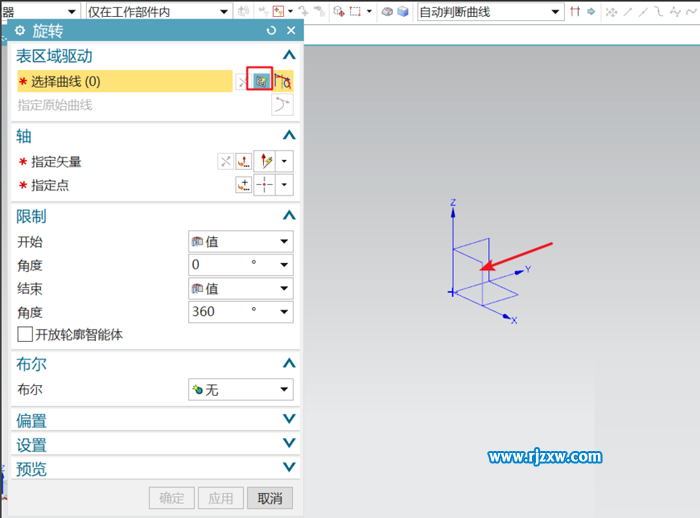Screen dimensions: 700x518
Task: Open the 旋转 dialog gear settings icon
Action: coord(20,30)
